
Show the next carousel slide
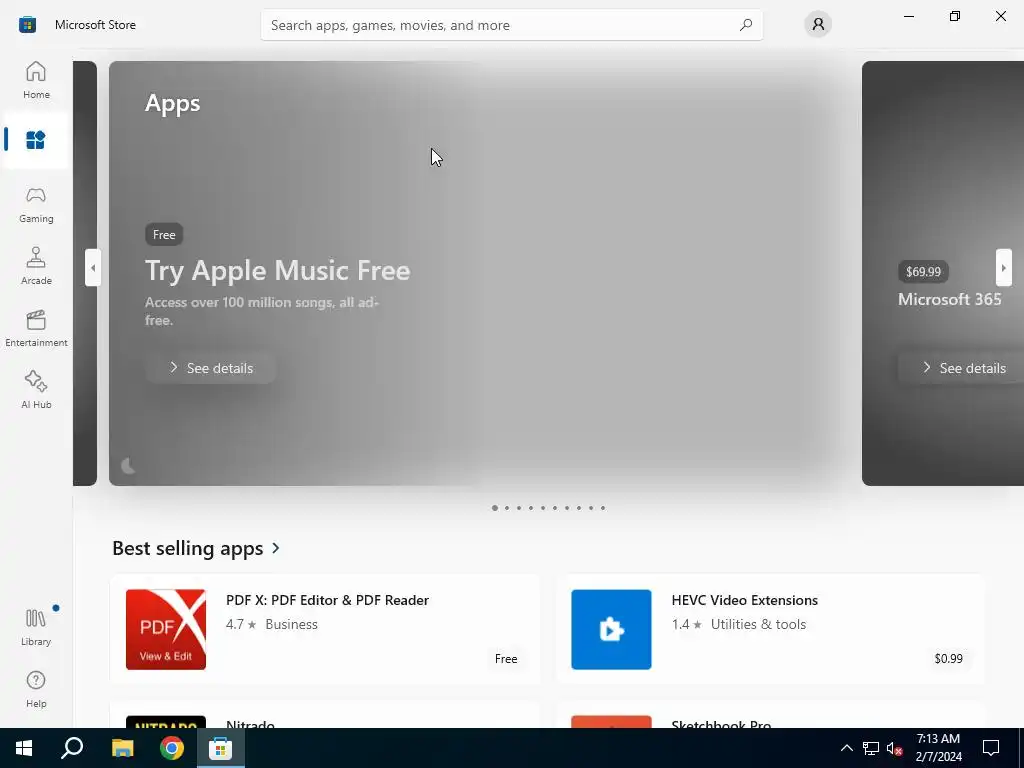coord(1004,268)
